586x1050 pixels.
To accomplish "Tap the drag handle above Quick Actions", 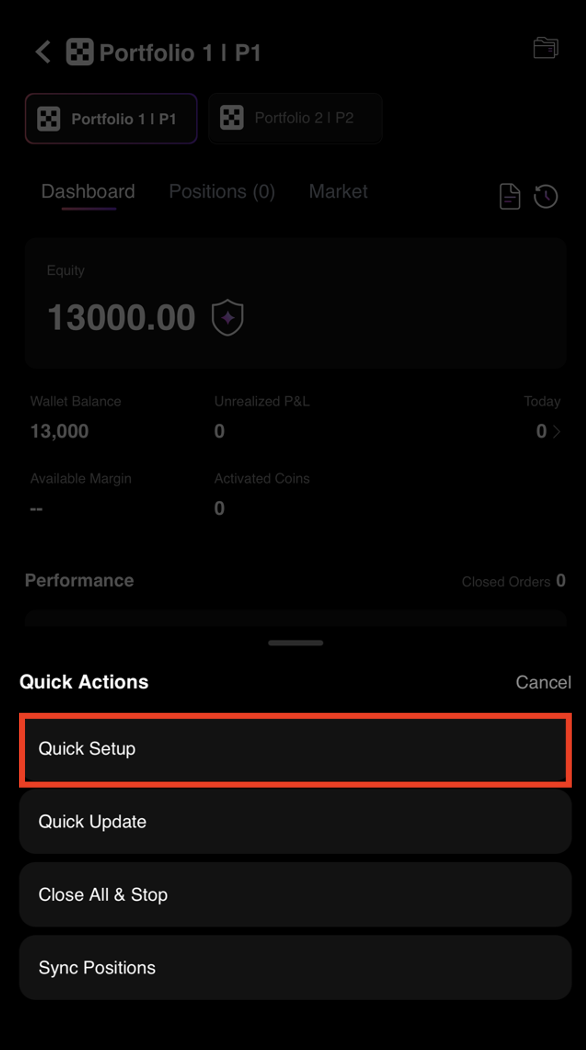I will (295, 643).
